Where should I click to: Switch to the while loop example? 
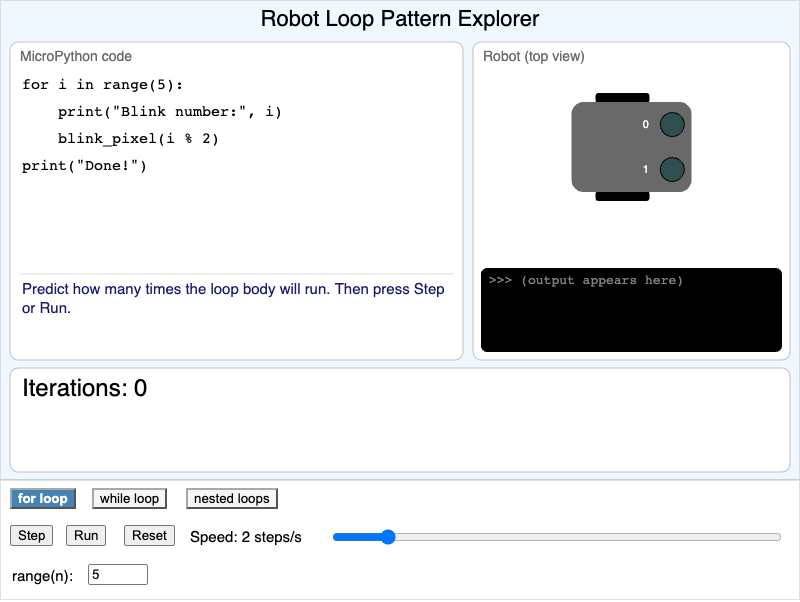point(130,498)
